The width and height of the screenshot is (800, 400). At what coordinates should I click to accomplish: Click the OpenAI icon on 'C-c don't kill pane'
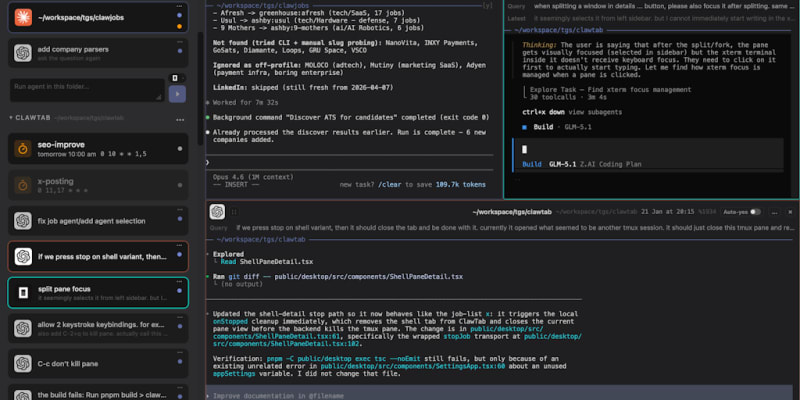pyautogui.click(x=24, y=362)
